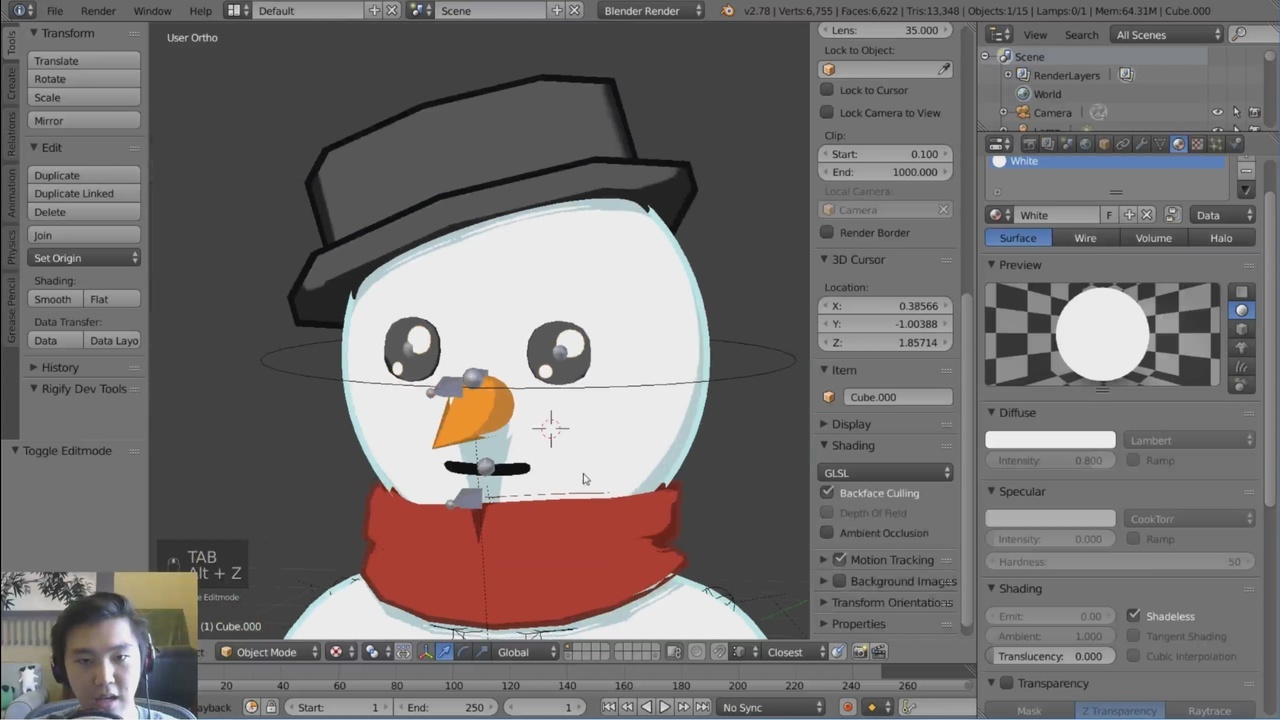Click the Render camera properties icon
Screen dimensions: 1280x720
(x=1029, y=144)
